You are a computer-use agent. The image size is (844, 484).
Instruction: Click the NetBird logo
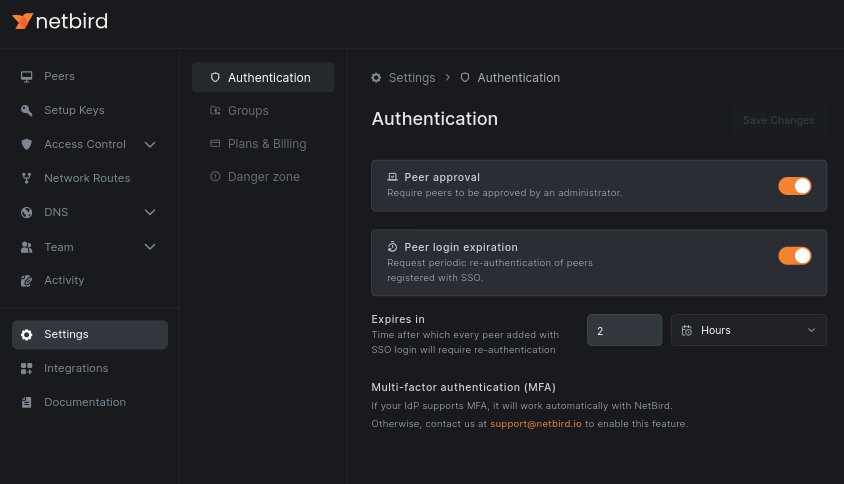(60, 21)
